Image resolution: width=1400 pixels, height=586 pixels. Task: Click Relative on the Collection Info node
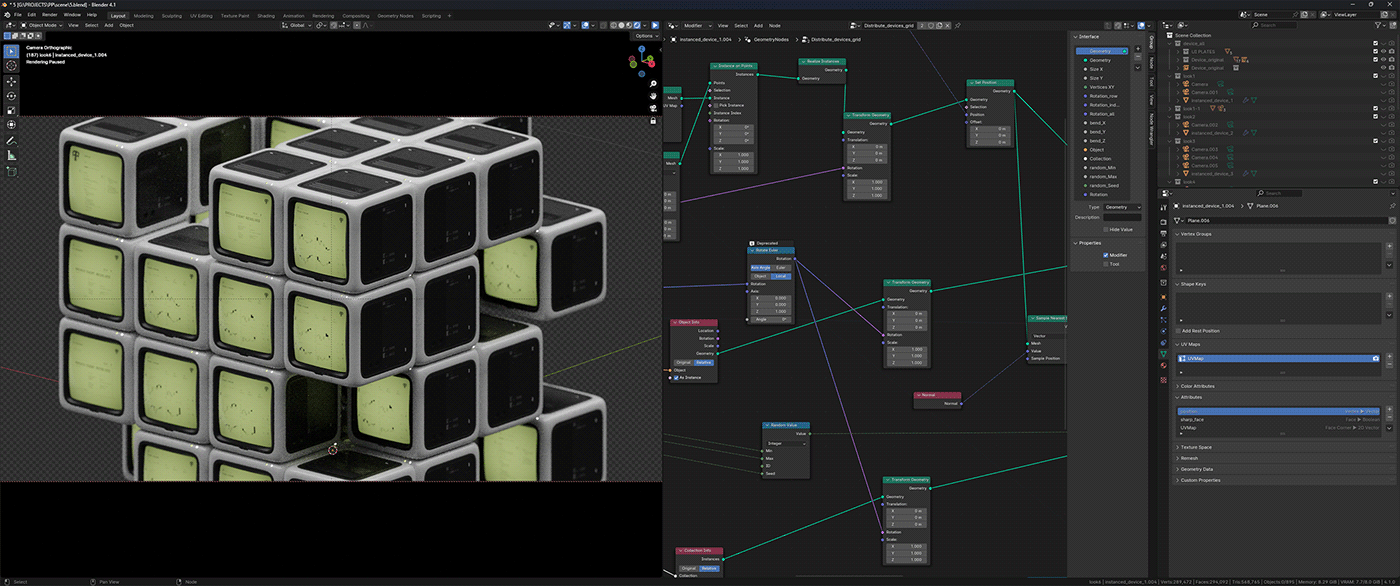[x=709, y=567]
